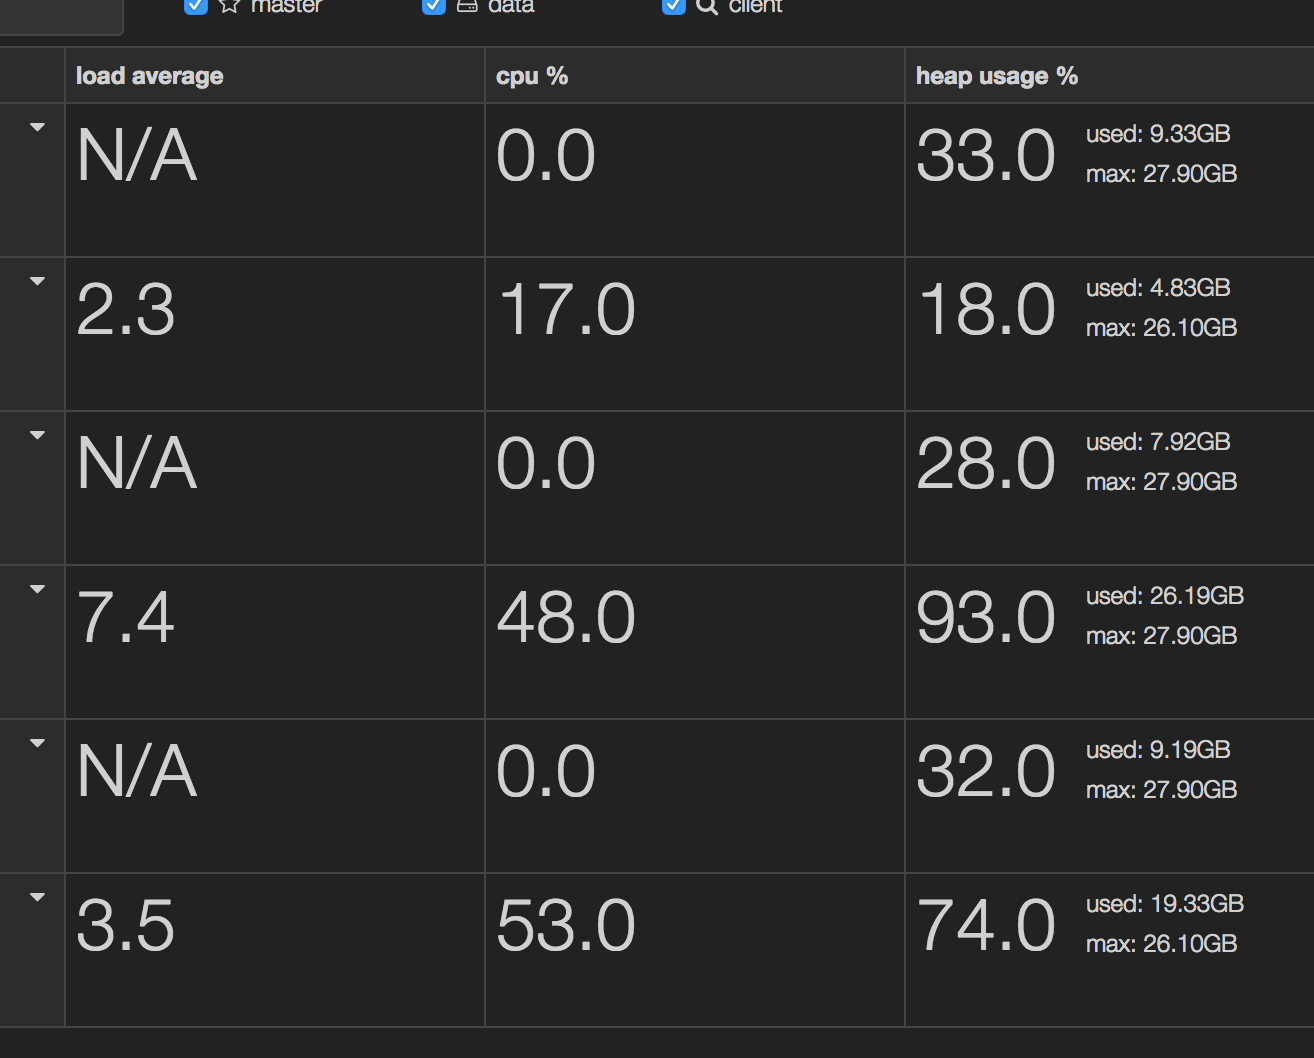Click the text 'used: 4.83GB'
1314x1058 pixels.
[1158, 288]
